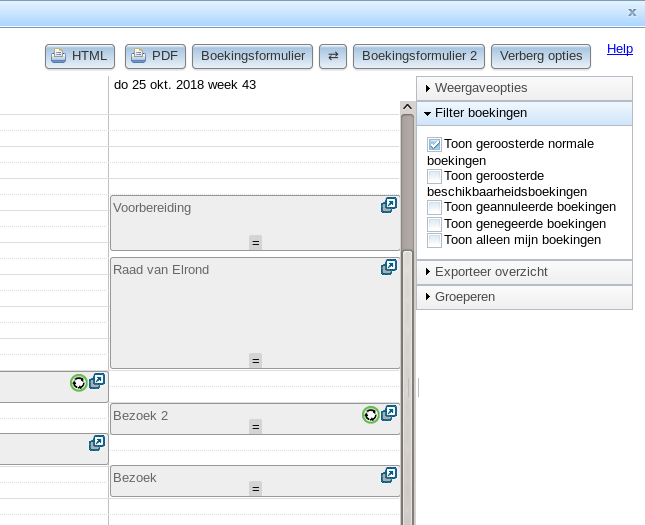Export the schedule via HTML button
The image size is (645, 525).
point(80,56)
